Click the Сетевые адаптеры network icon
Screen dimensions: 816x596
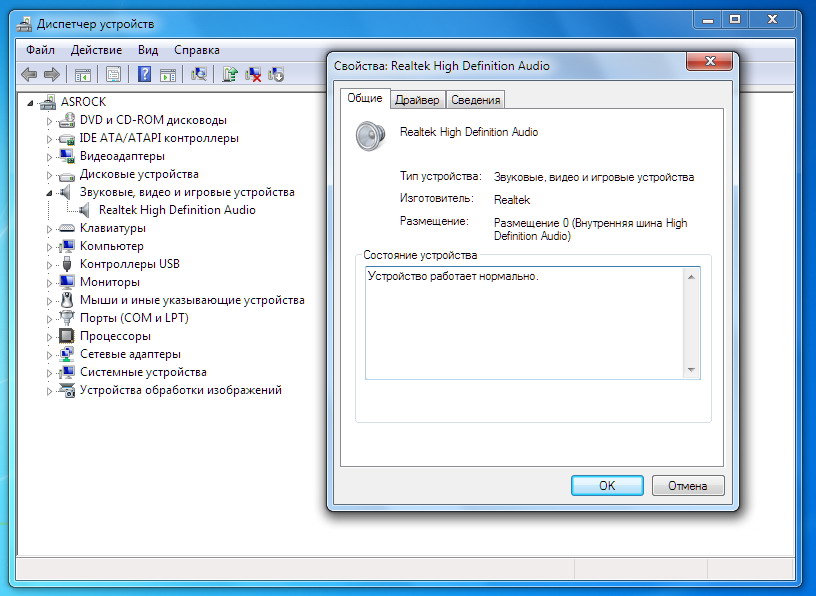point(67,354)
